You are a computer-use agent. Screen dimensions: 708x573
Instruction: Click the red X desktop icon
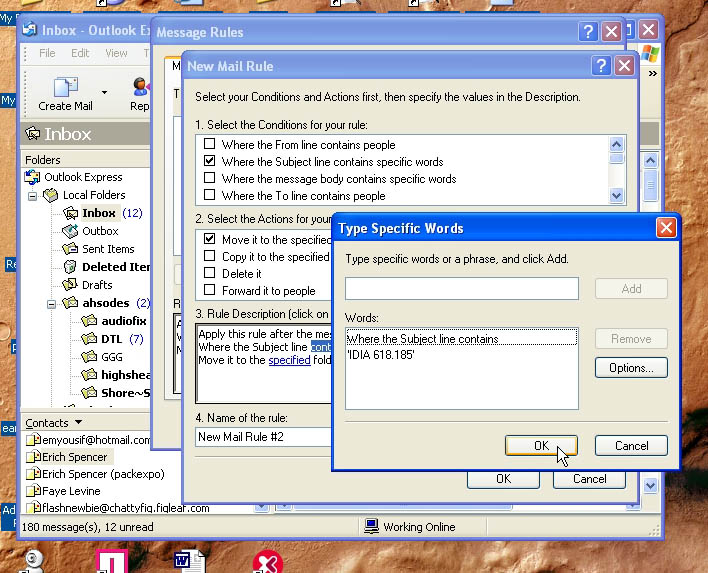click(268, 562)
